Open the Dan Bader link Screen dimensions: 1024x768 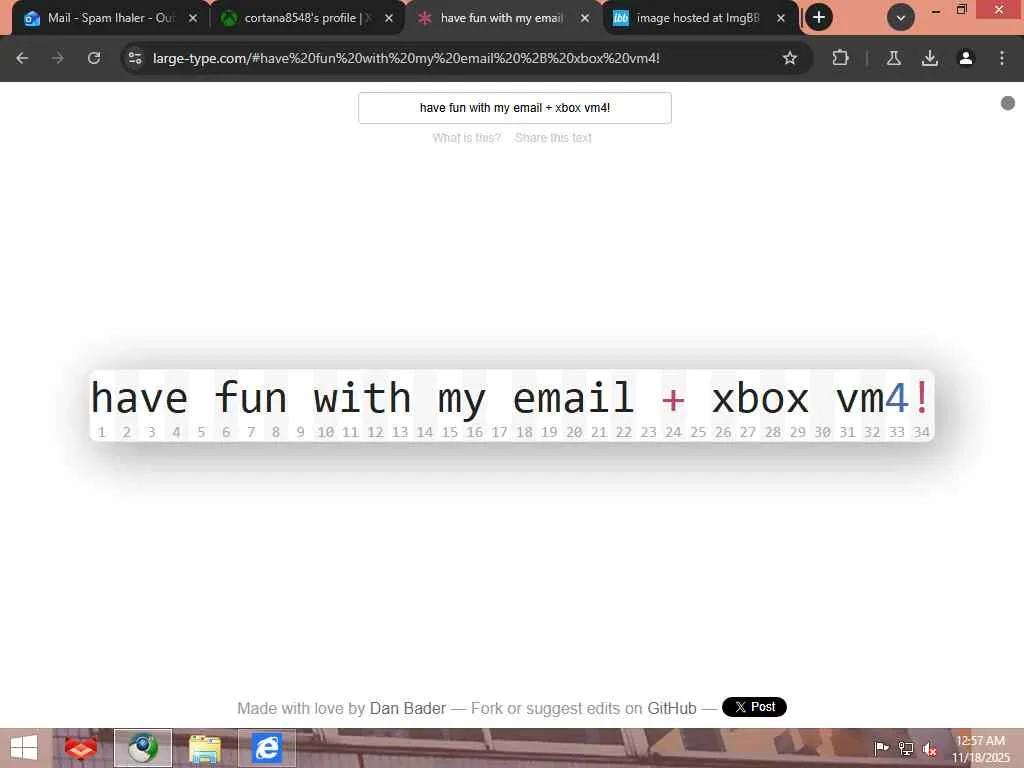coord(408,708)
